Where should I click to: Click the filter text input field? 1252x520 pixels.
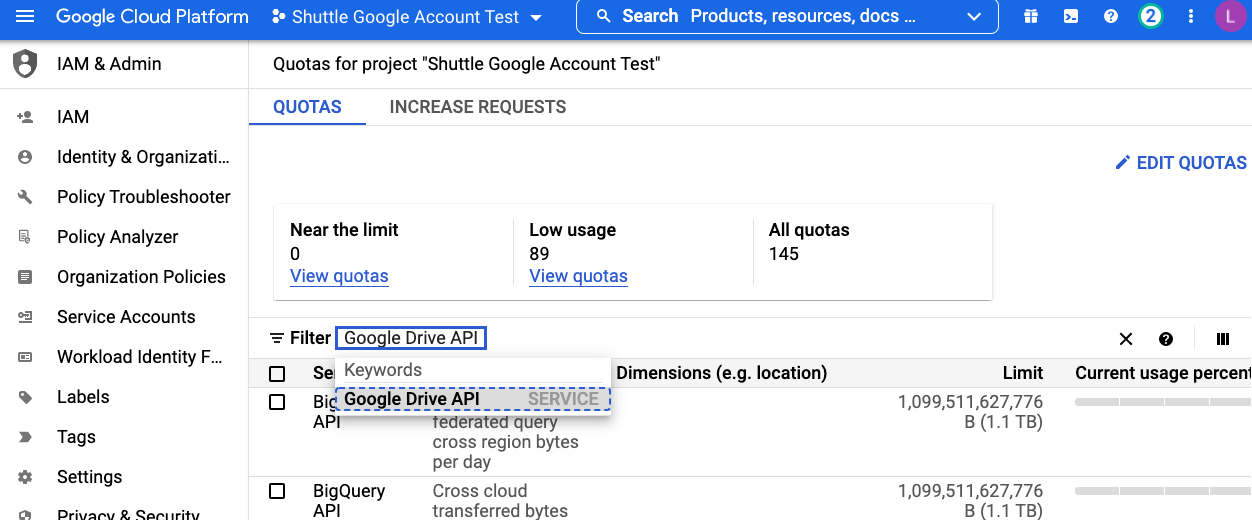coord(411,338)
